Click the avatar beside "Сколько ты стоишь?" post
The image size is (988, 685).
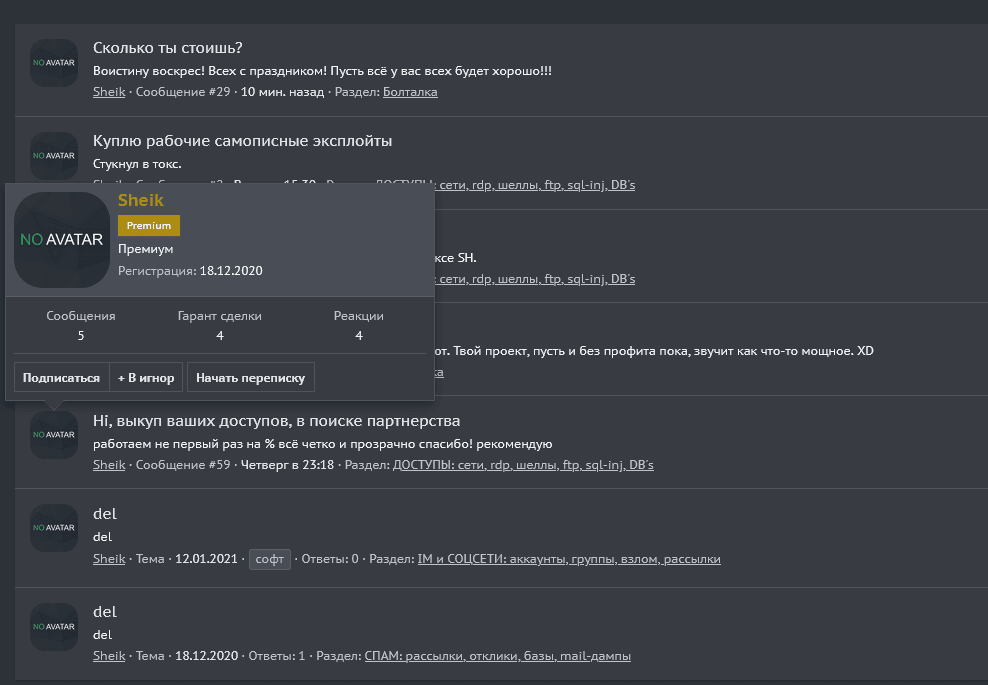[54, 63]
